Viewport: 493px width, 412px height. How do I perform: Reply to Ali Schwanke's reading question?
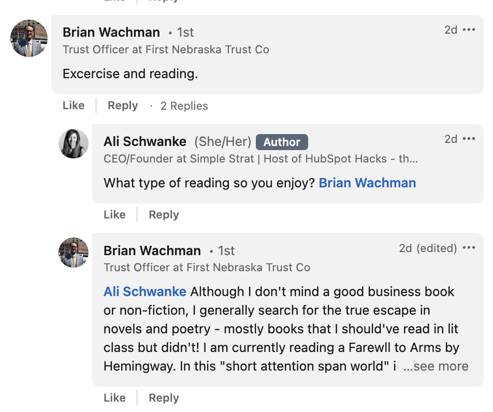coord(164,214)
